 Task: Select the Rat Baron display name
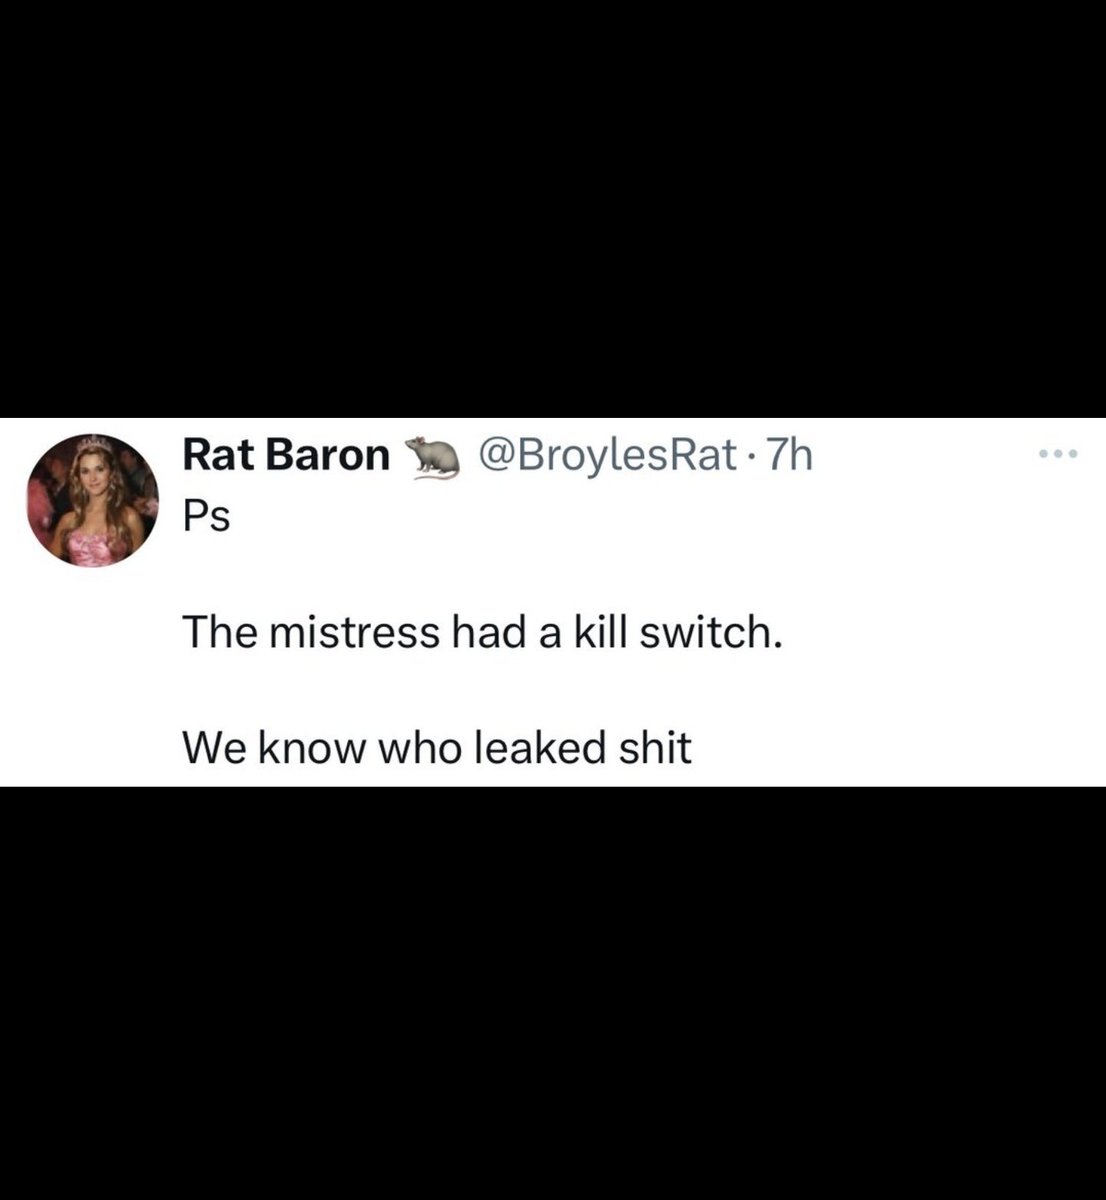[286, 456]
